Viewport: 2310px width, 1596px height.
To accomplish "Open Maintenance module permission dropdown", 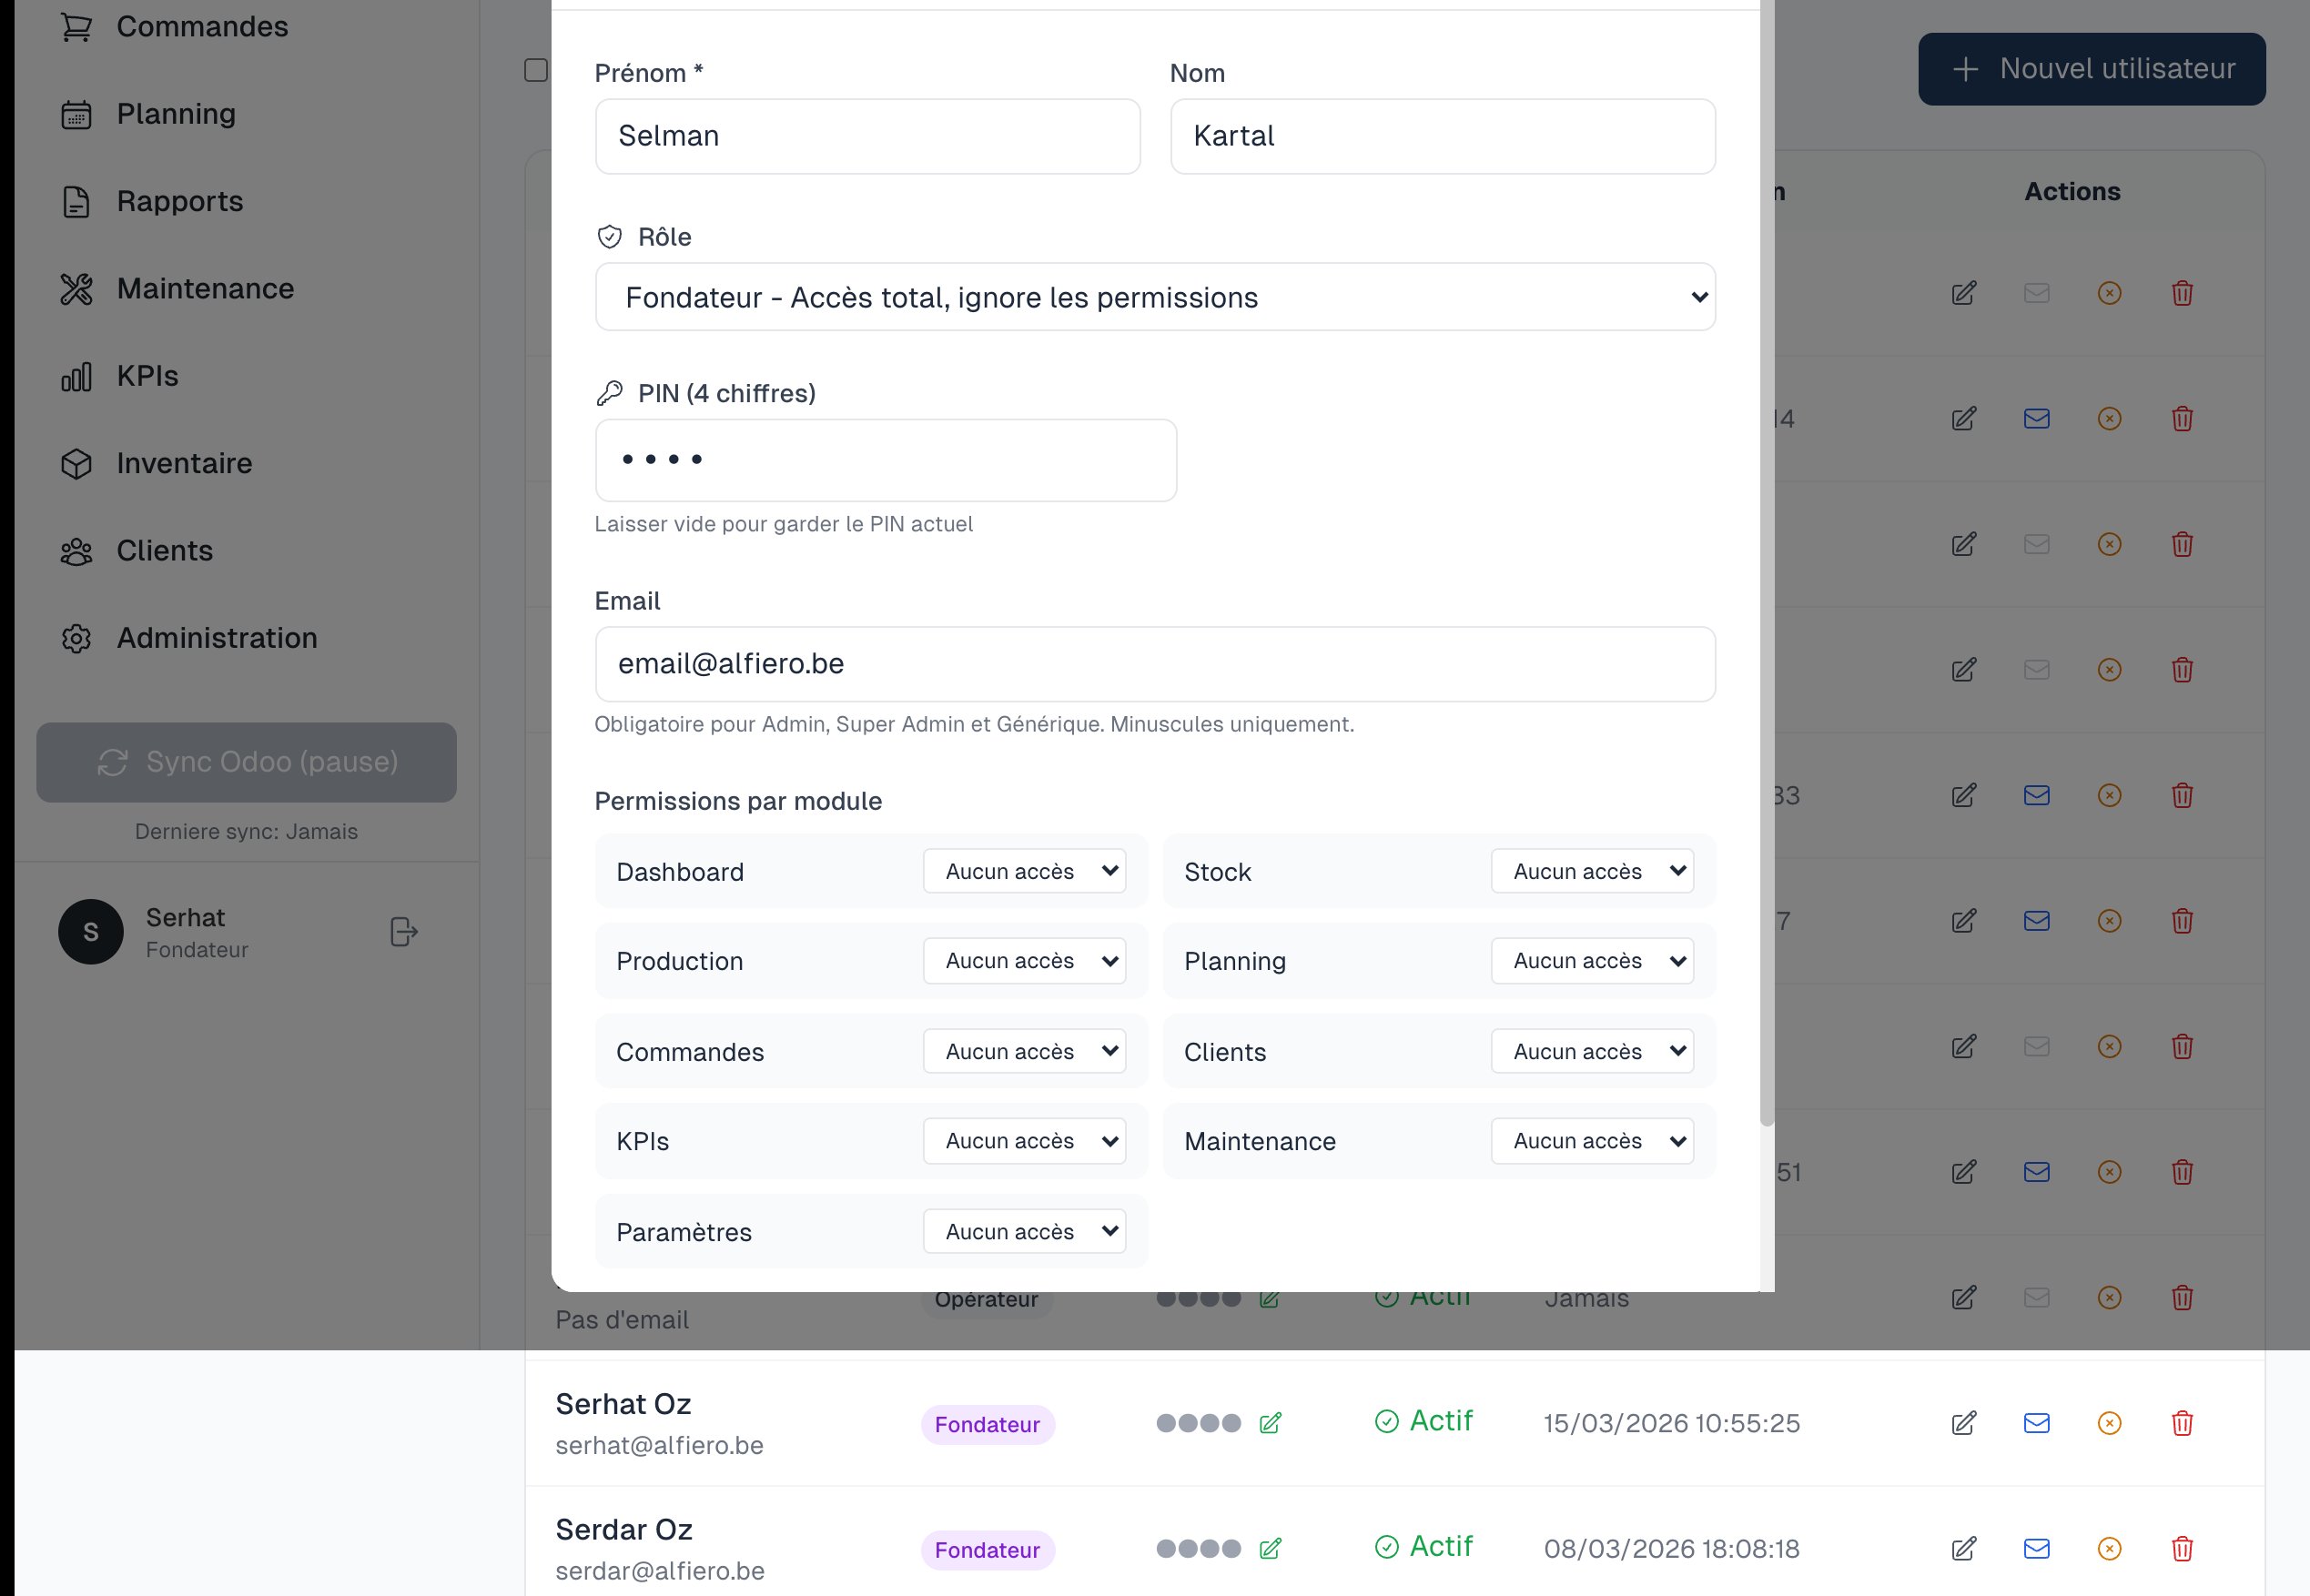I will click(1591, 1141).
